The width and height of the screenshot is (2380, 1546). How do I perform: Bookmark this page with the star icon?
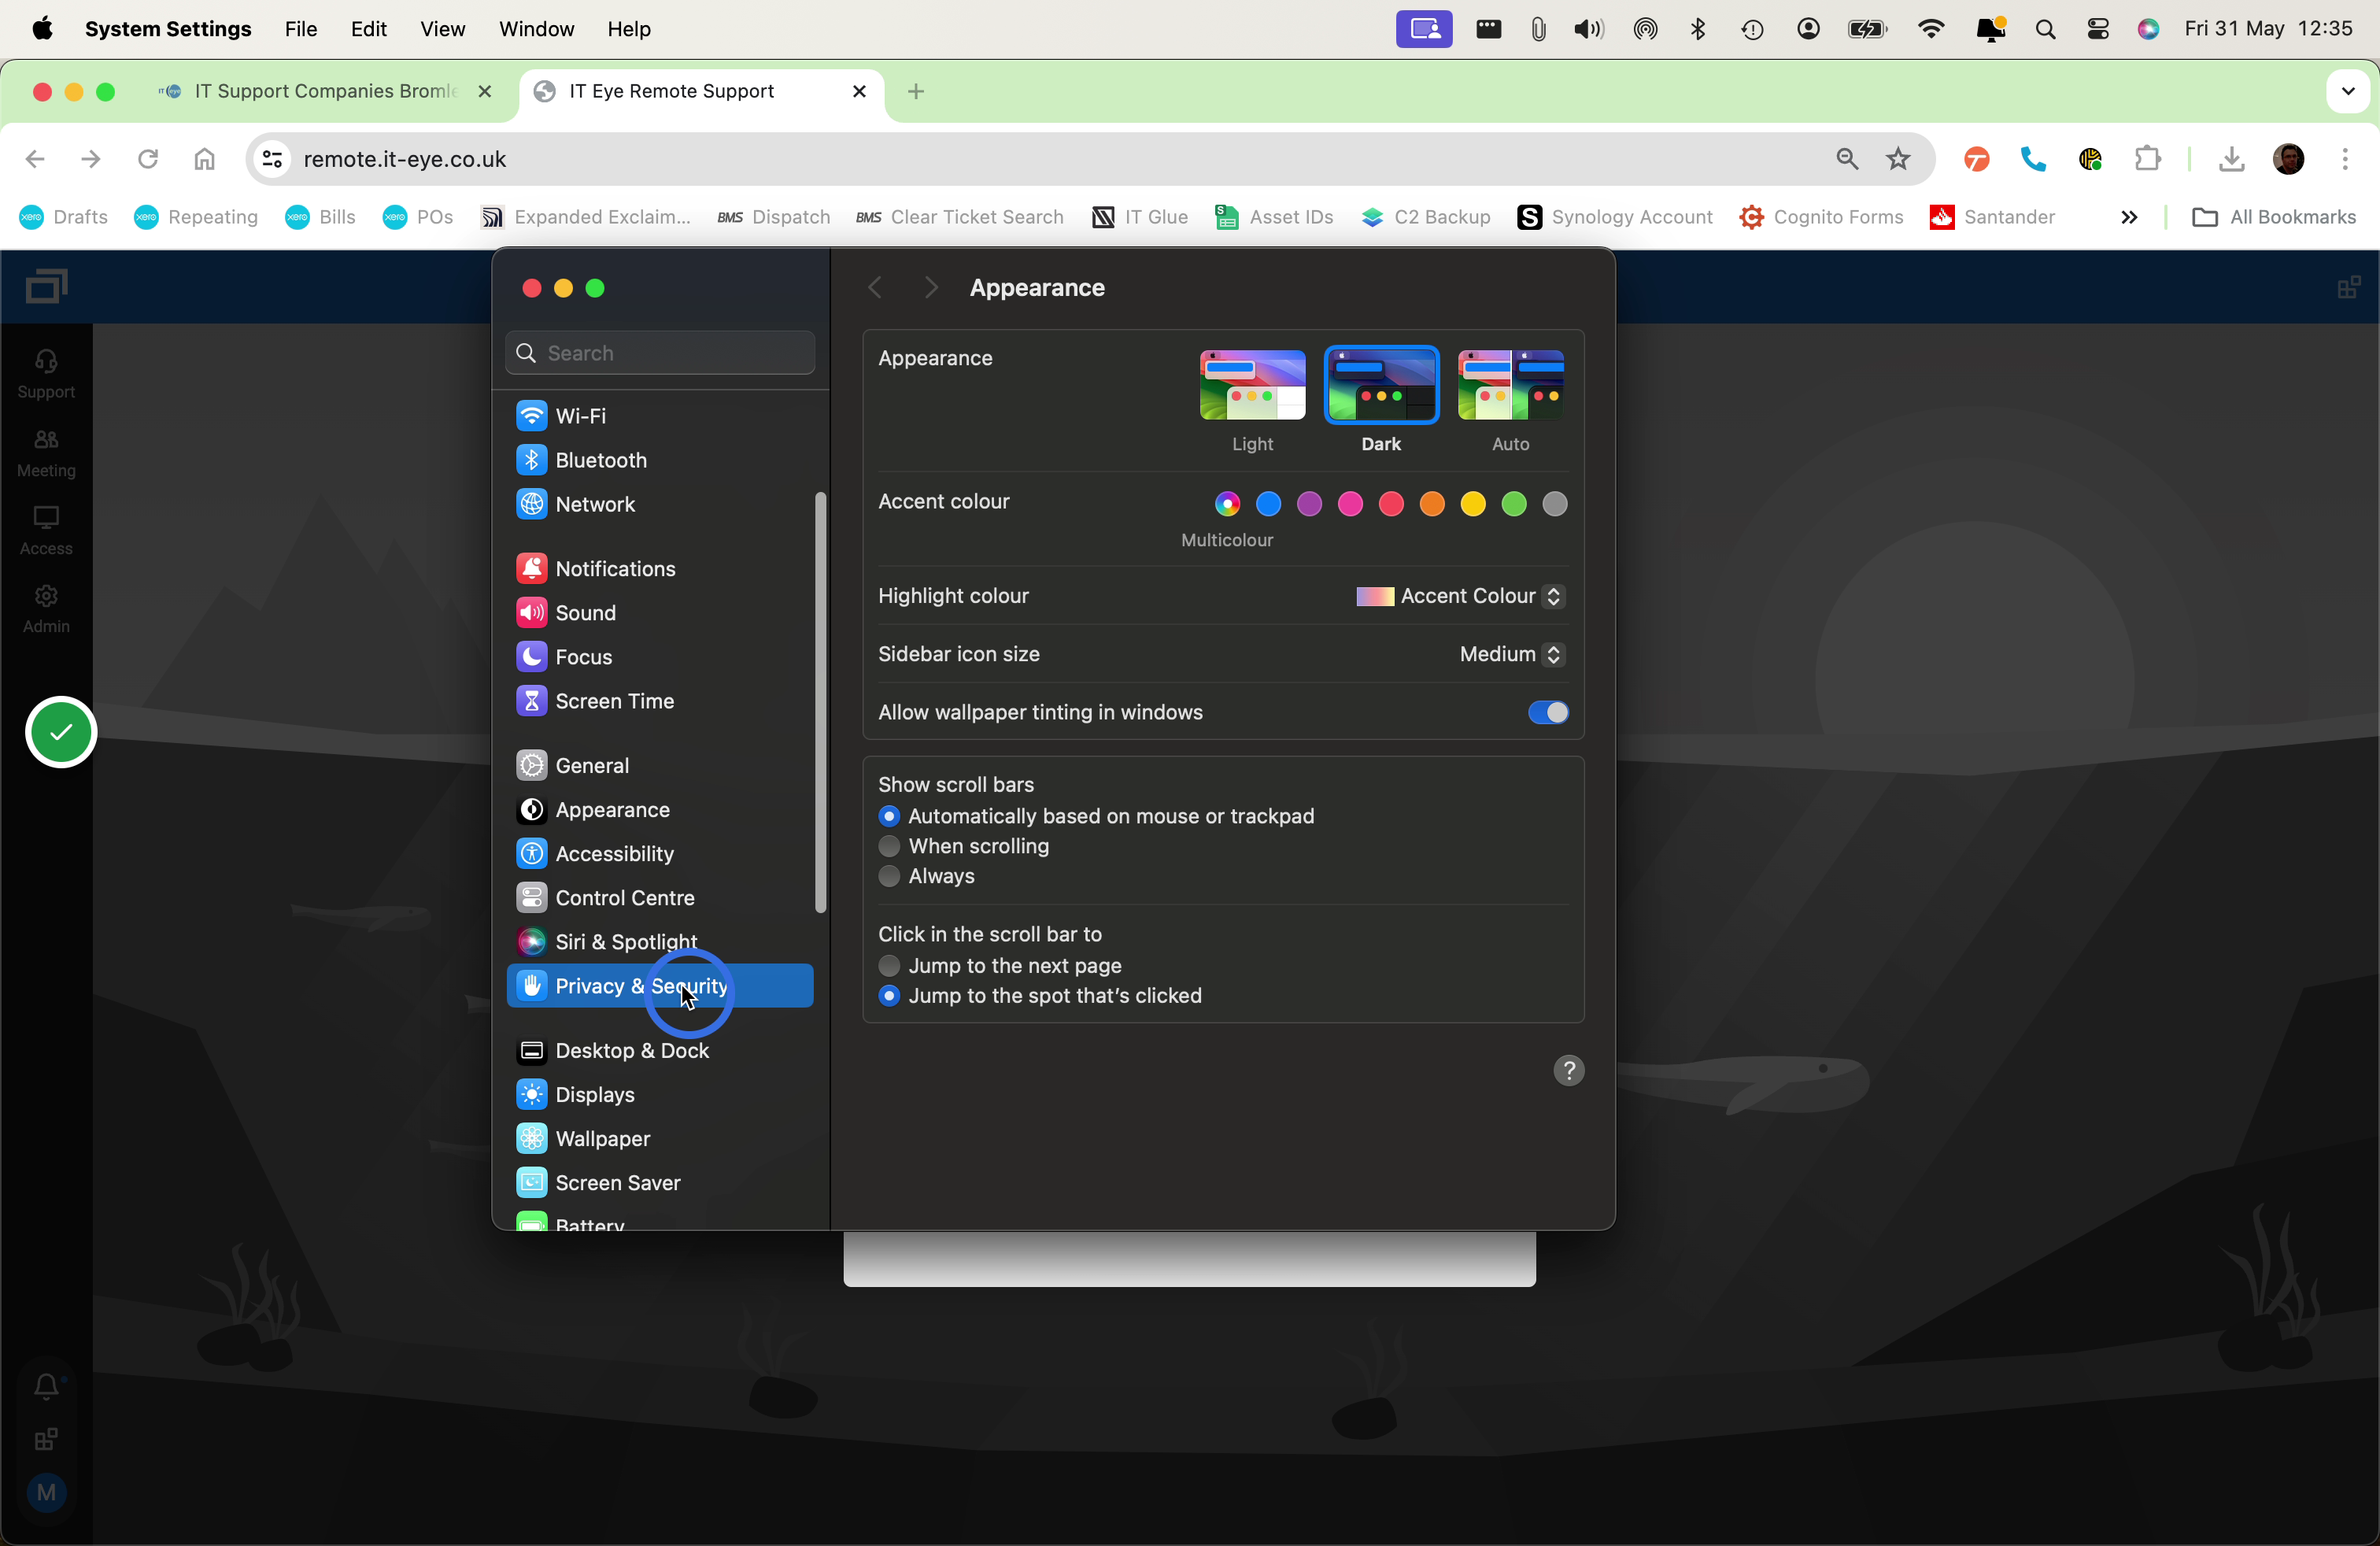pyautogui.click(x=1897, y=158)
